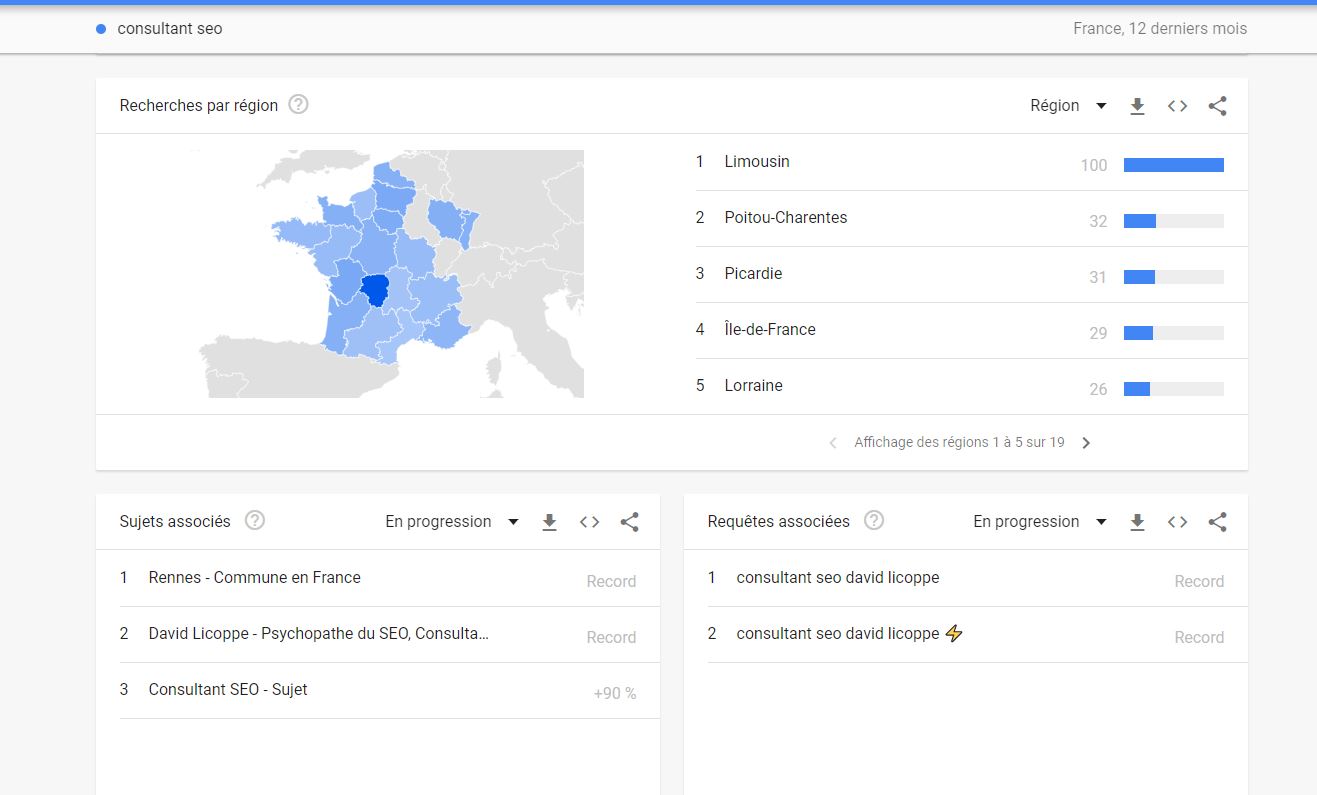Open Requêtes associées En progression dropdown

1040,522
